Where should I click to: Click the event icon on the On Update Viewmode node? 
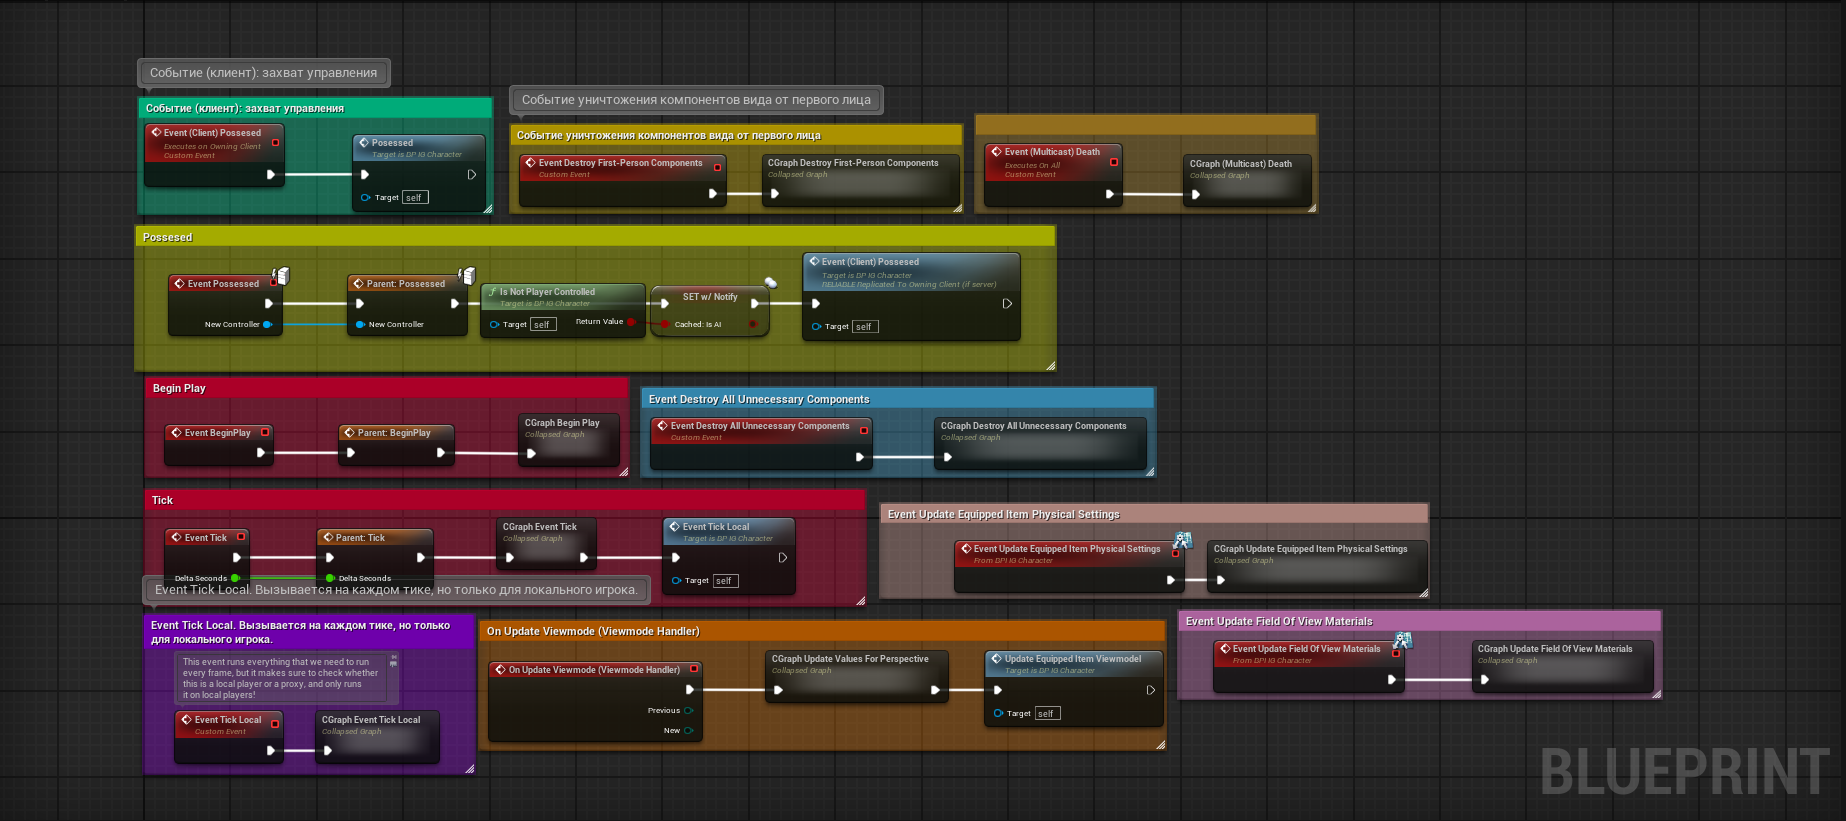tap(501, 670)
